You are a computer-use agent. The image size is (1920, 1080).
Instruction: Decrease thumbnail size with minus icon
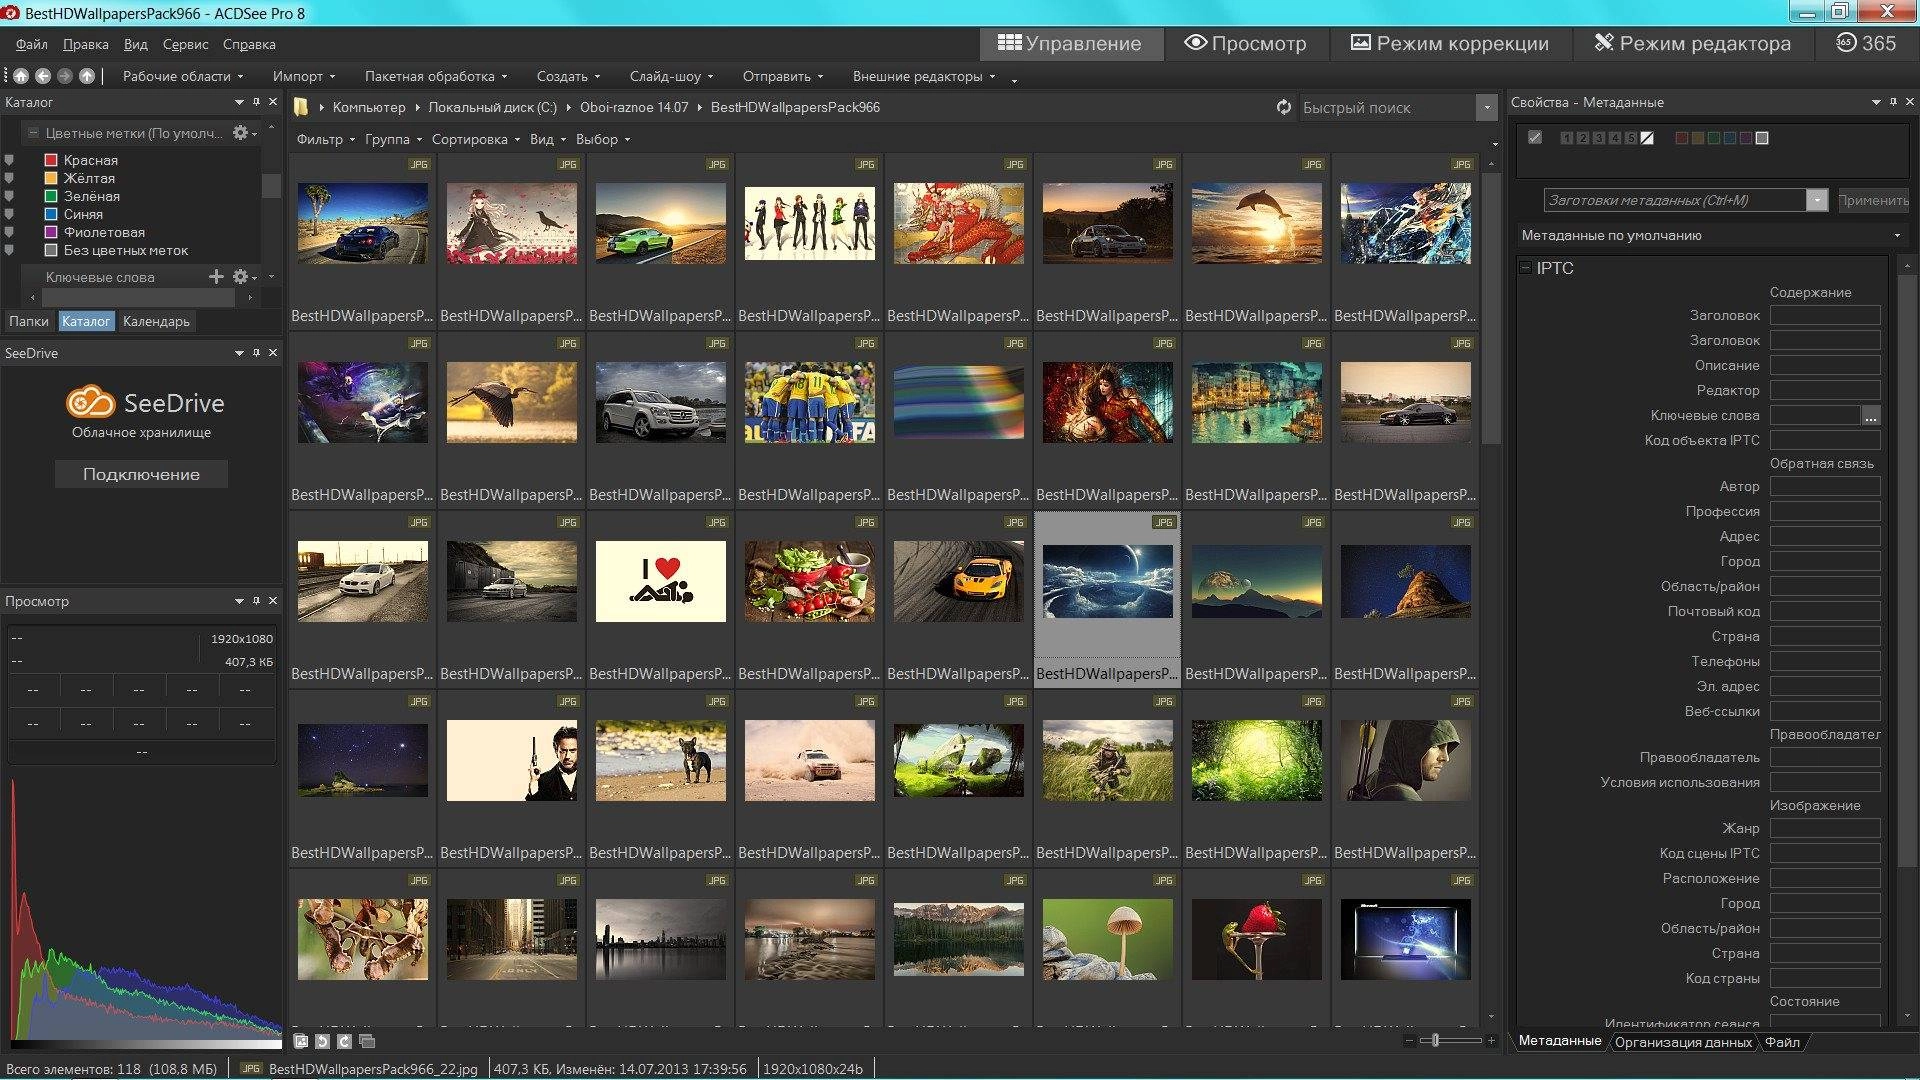(1409, 1041)
